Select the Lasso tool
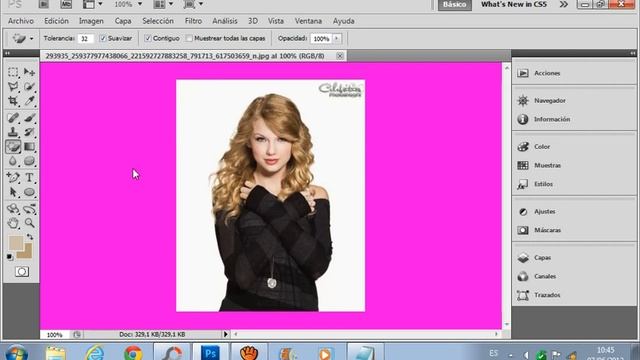This screenshot has width=640, height=360. pos(13,87)
